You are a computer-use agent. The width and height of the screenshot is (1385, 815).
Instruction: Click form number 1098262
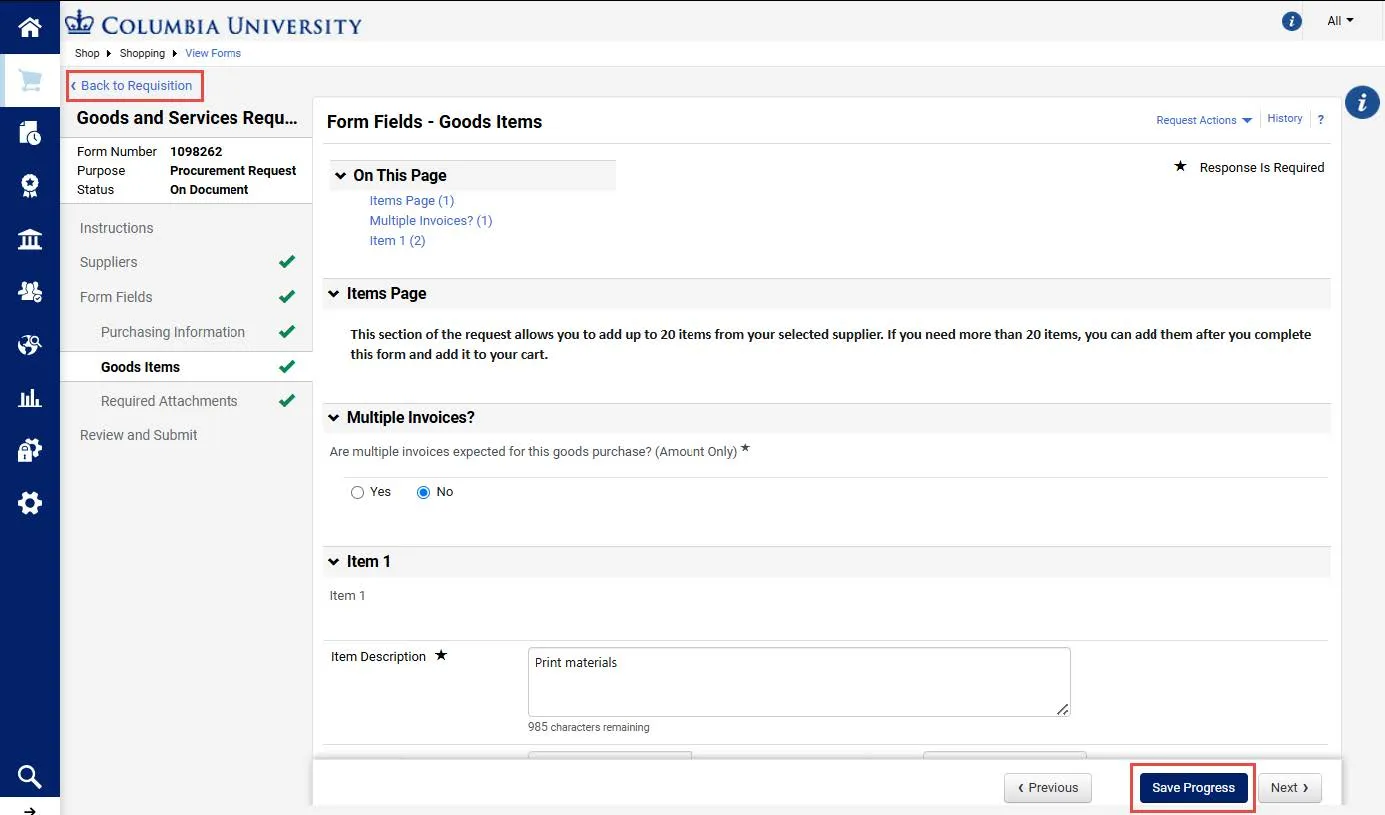click(196, 152)
